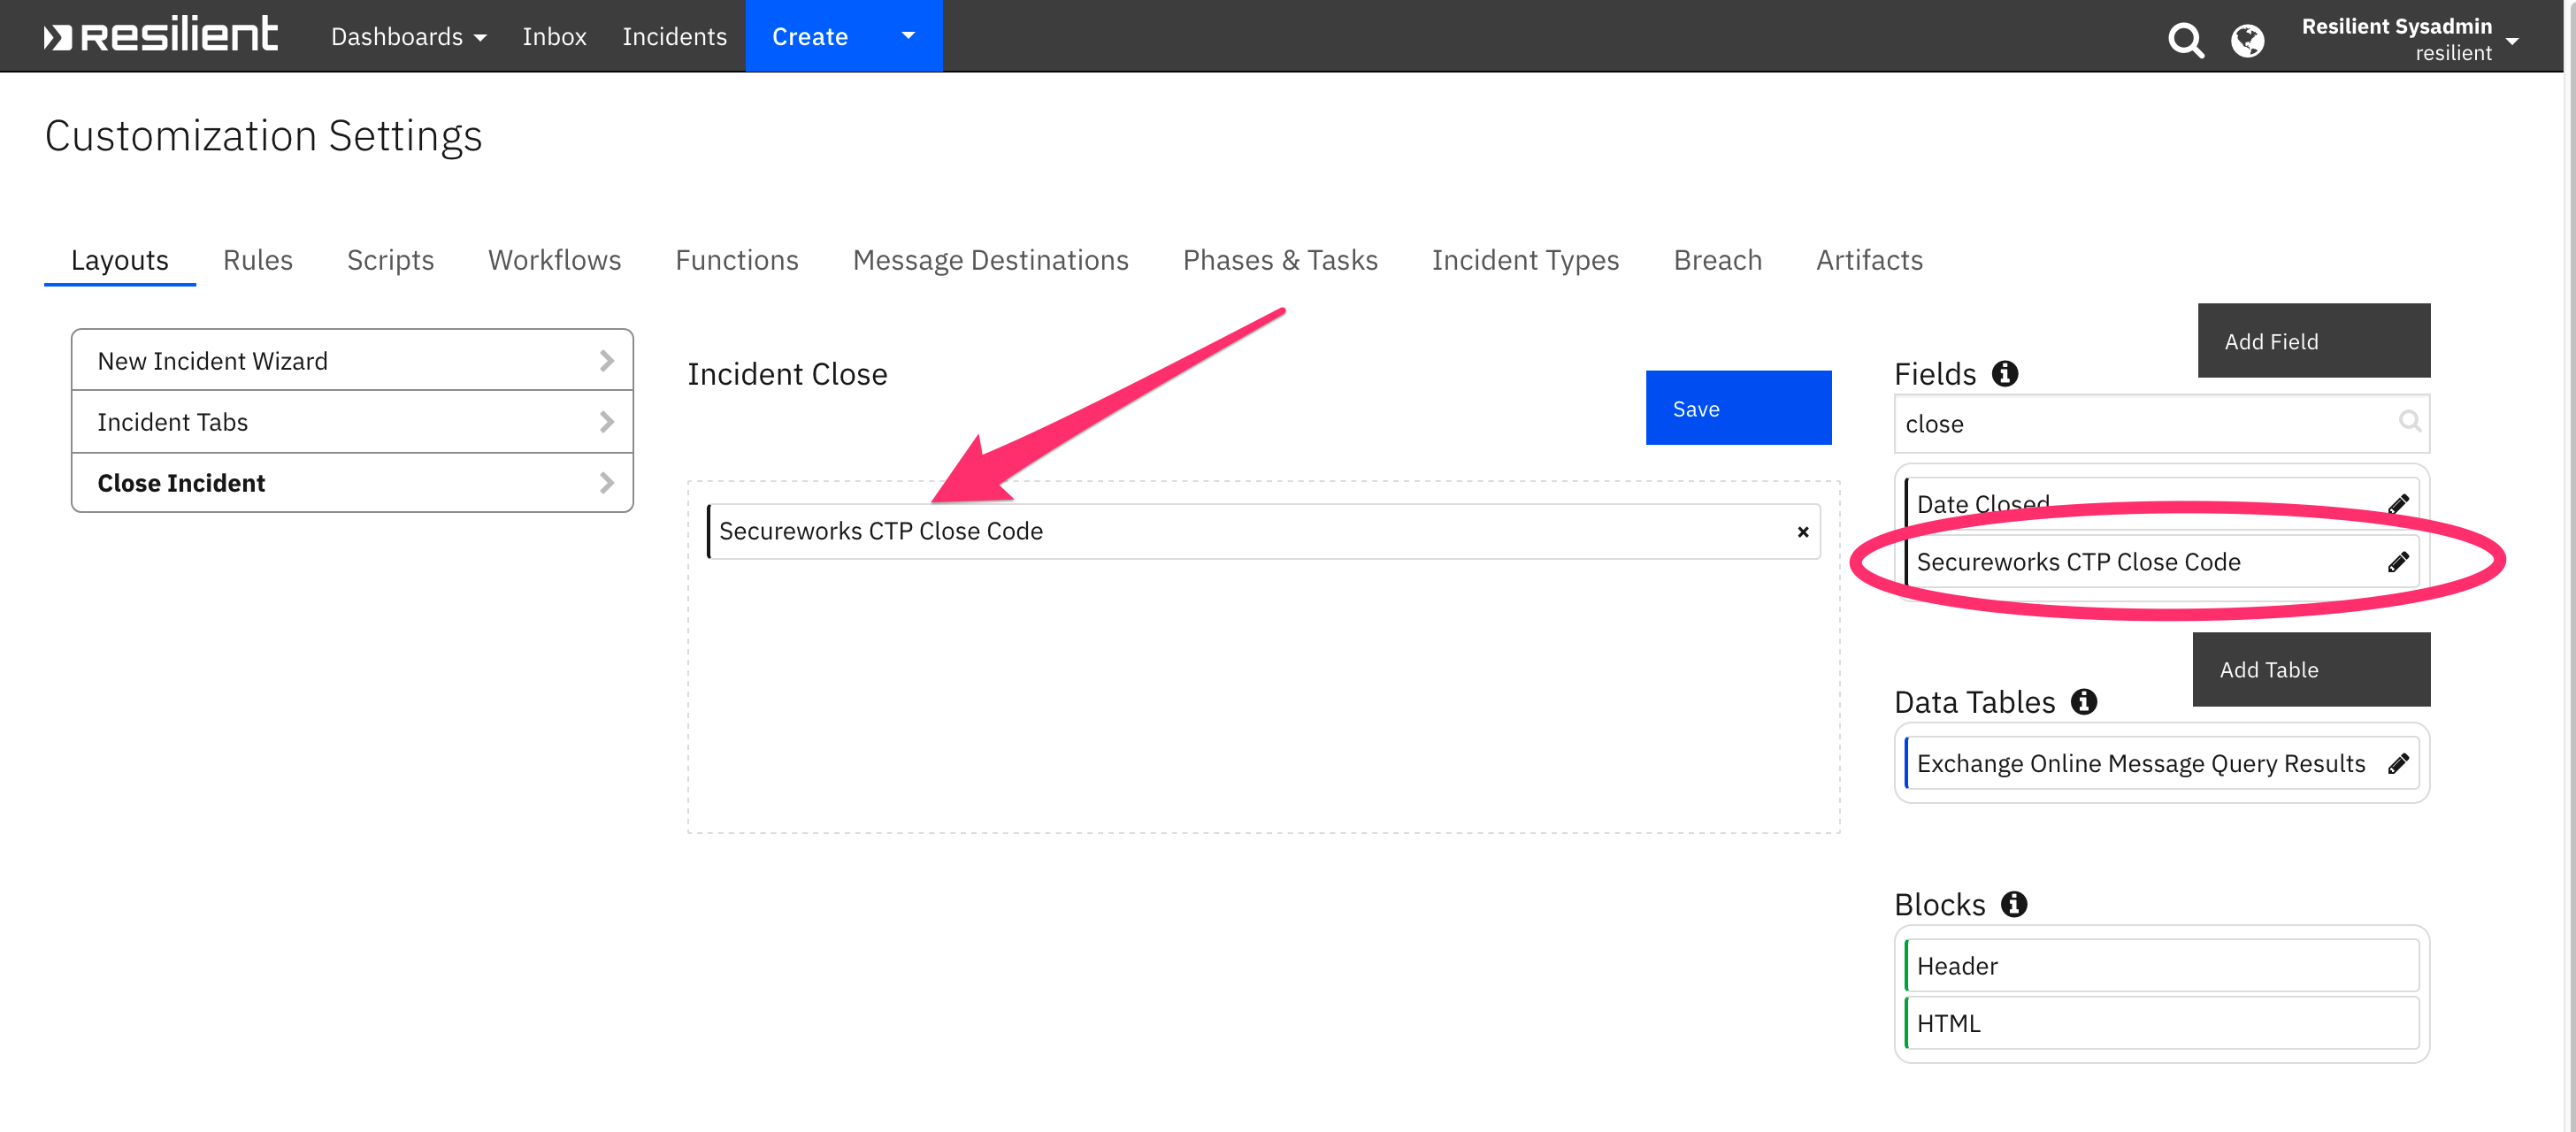
Task: Expand the Create dropdown arrow
Action: (x=909, y=36)
